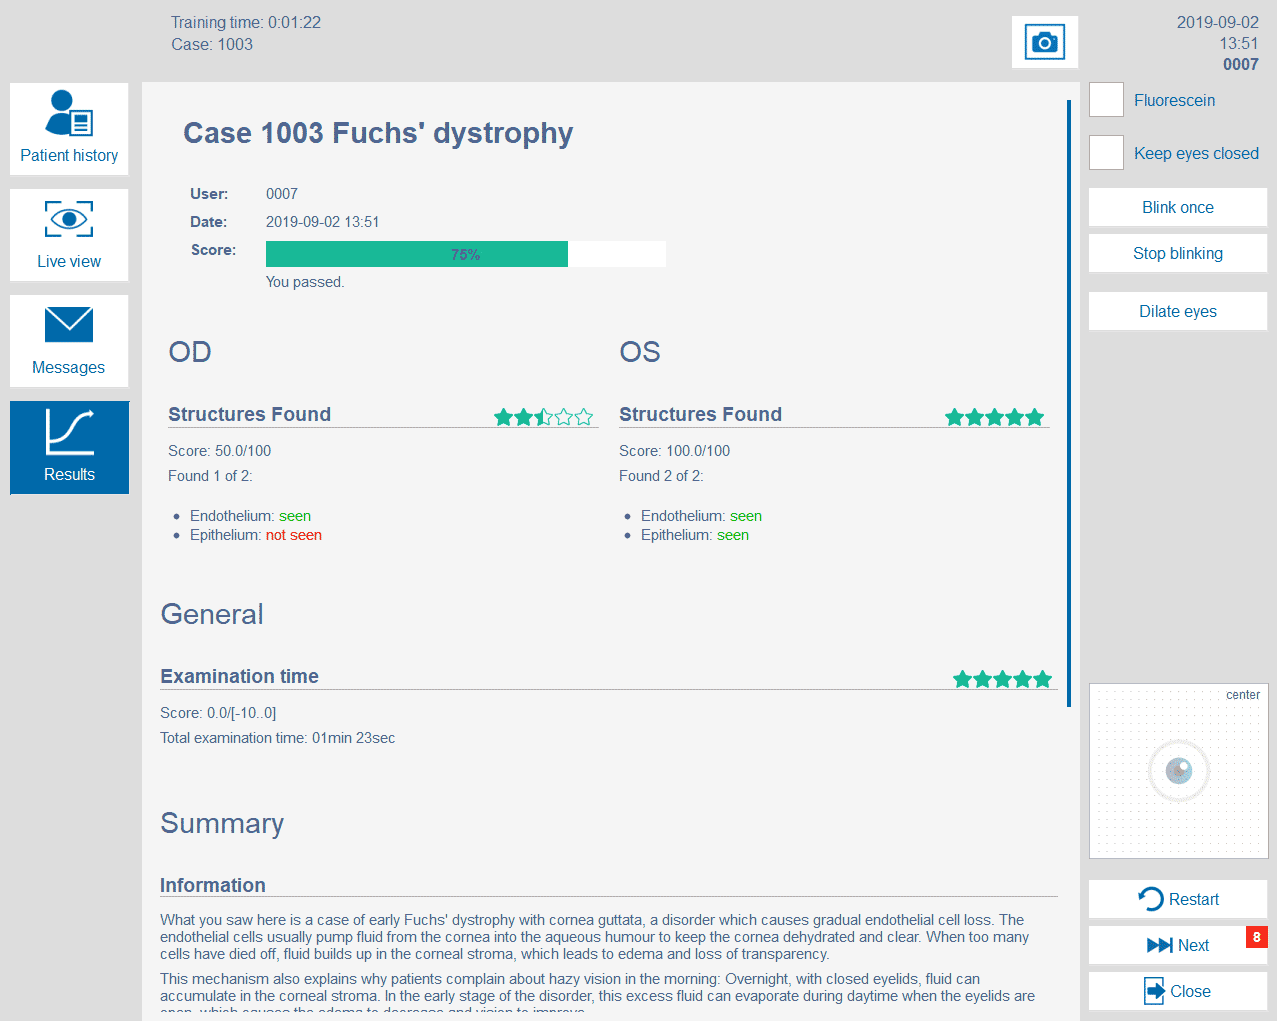Click the OS Structures Found star rating
The width and height of the screenshot is (1277, 1021).
coord(994,417)
